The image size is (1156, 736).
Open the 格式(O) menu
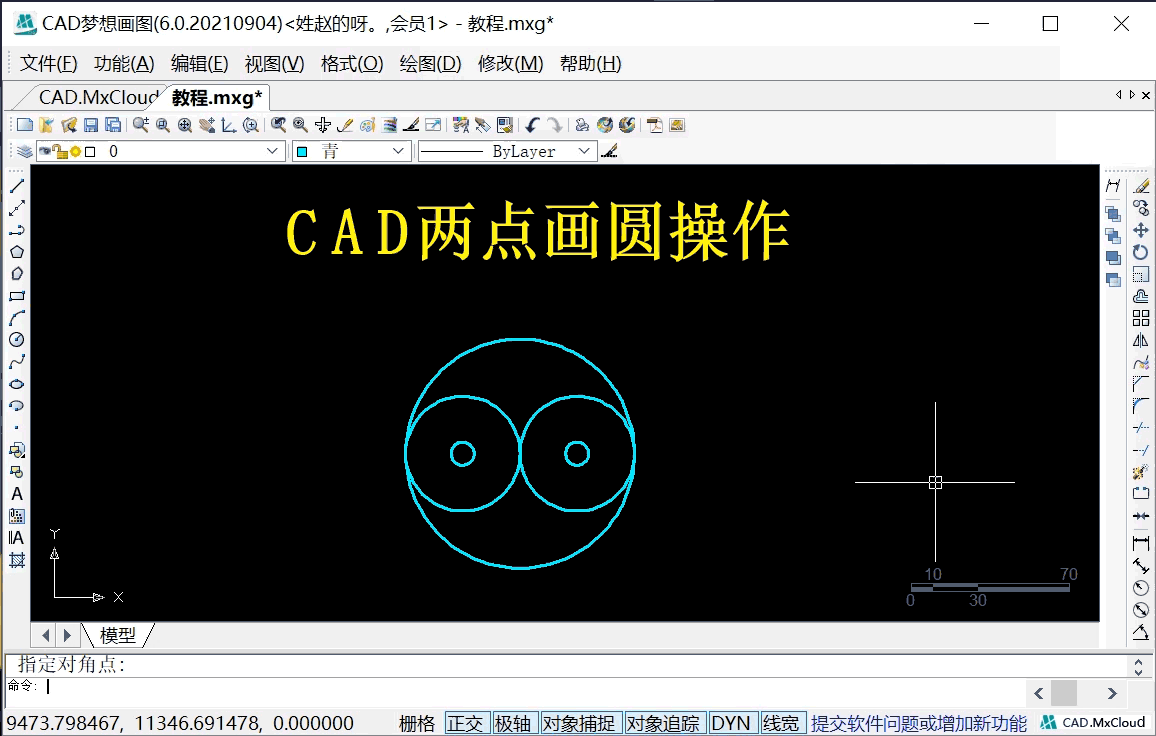(x=352, y=64)
